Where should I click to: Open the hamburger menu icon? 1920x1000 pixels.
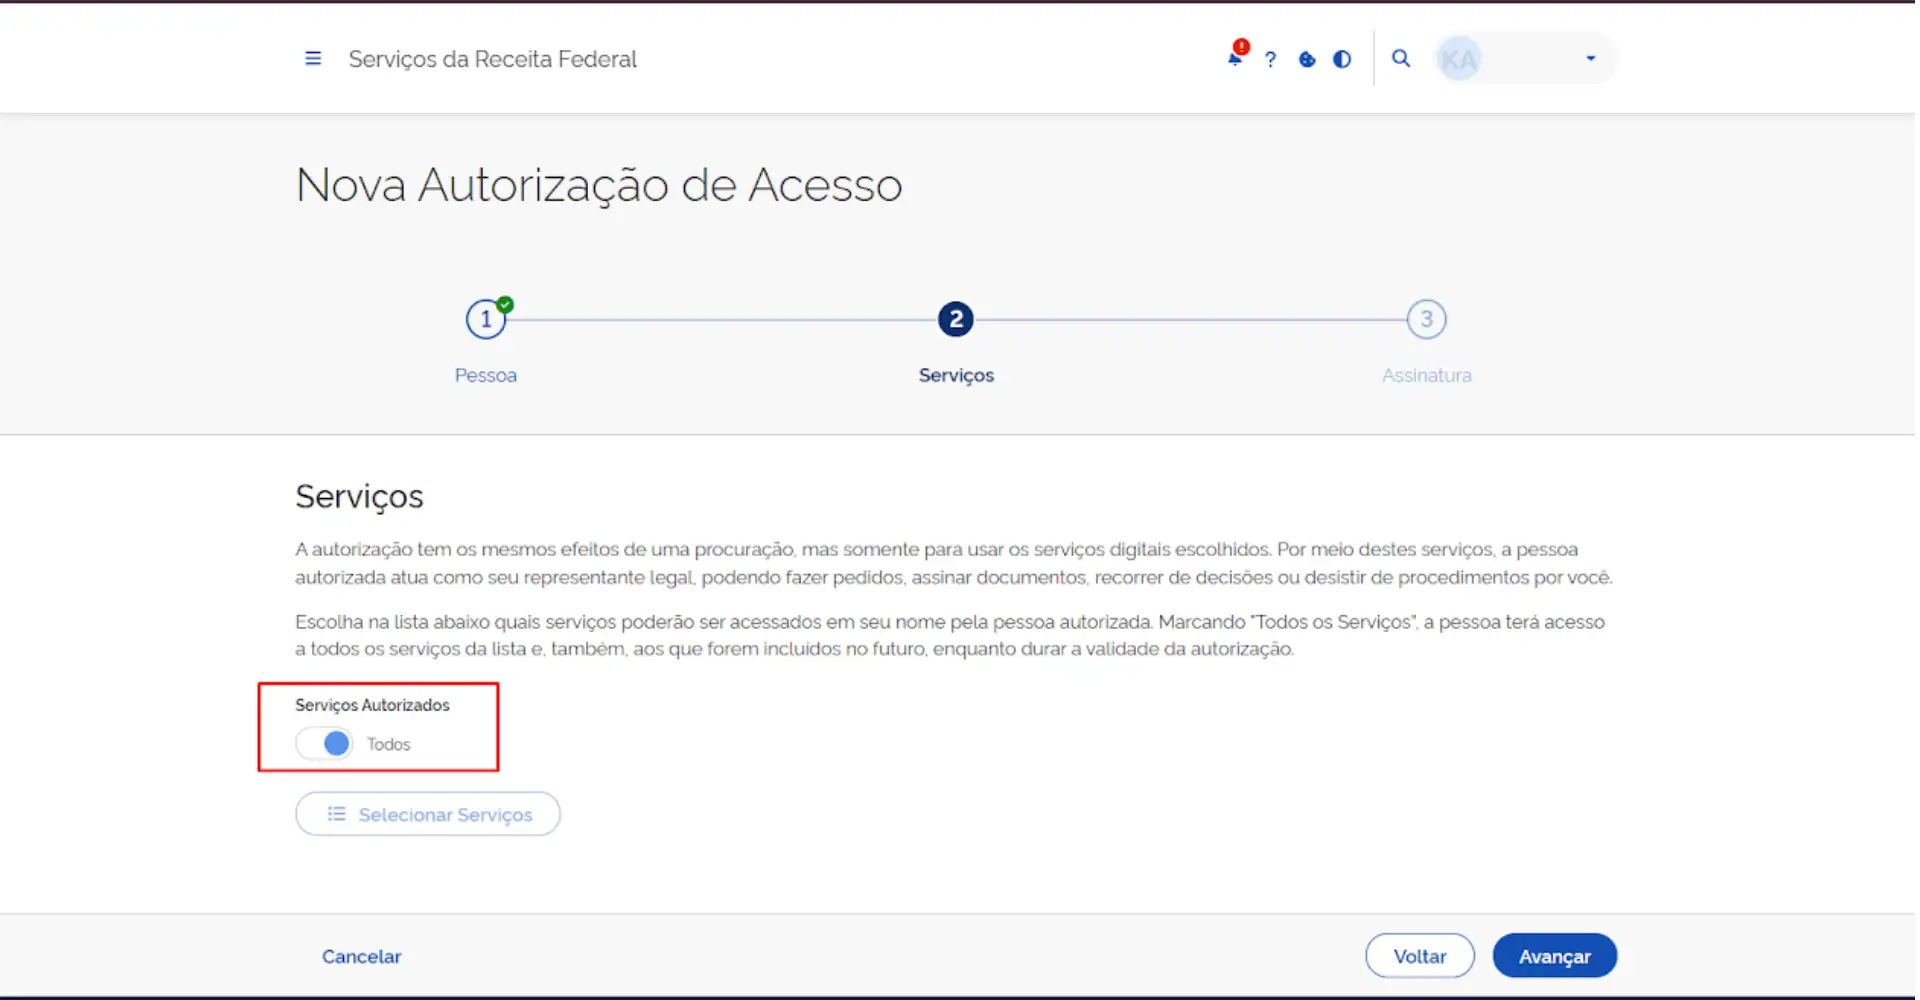click(313, 59)
